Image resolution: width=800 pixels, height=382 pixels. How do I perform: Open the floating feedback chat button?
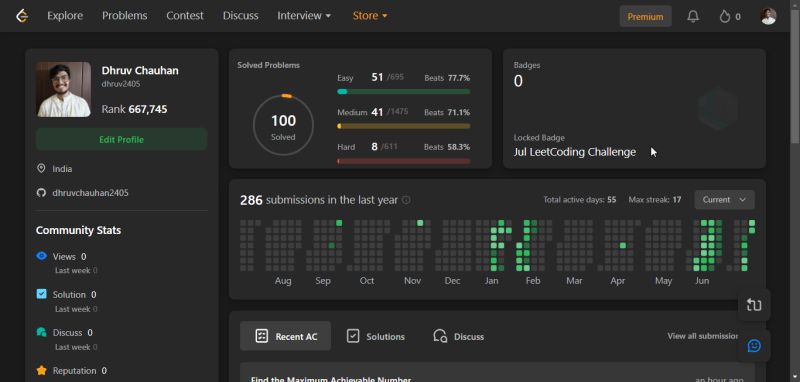click(x=754, y=346)
